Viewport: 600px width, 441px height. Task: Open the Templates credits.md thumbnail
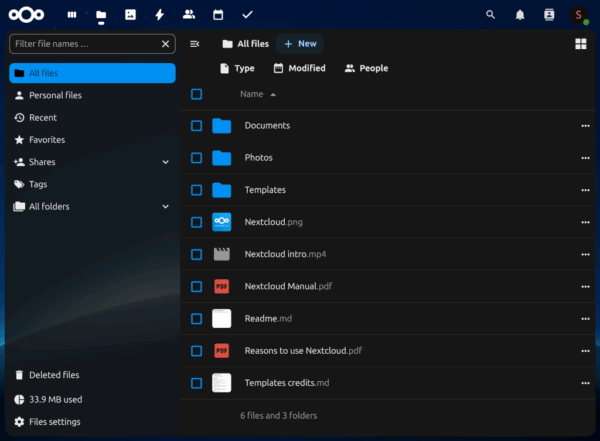pos(222,383)
